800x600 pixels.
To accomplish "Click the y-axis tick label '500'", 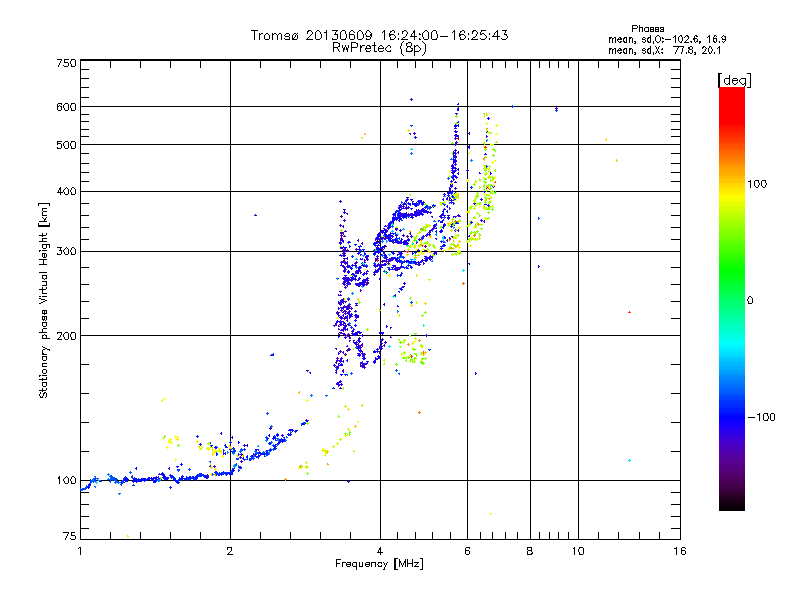I will 66,145.
